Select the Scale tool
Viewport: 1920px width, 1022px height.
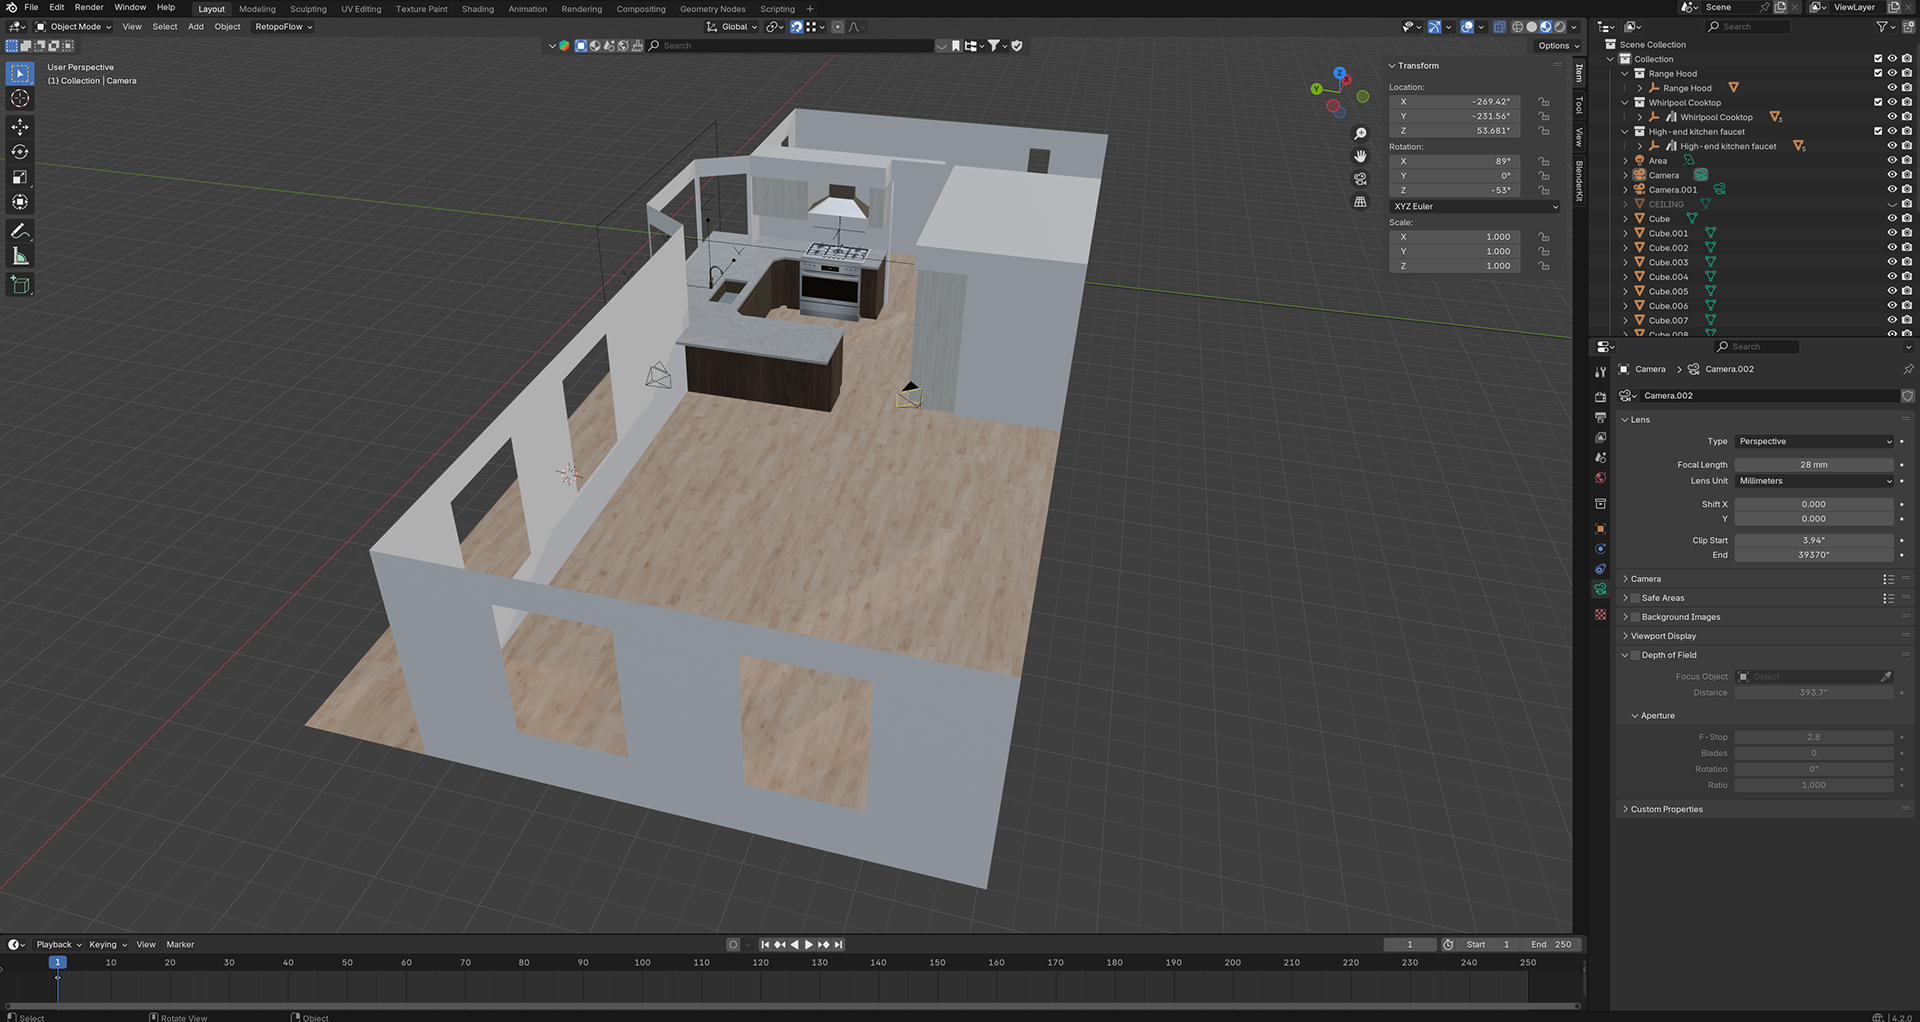(20, 177)
